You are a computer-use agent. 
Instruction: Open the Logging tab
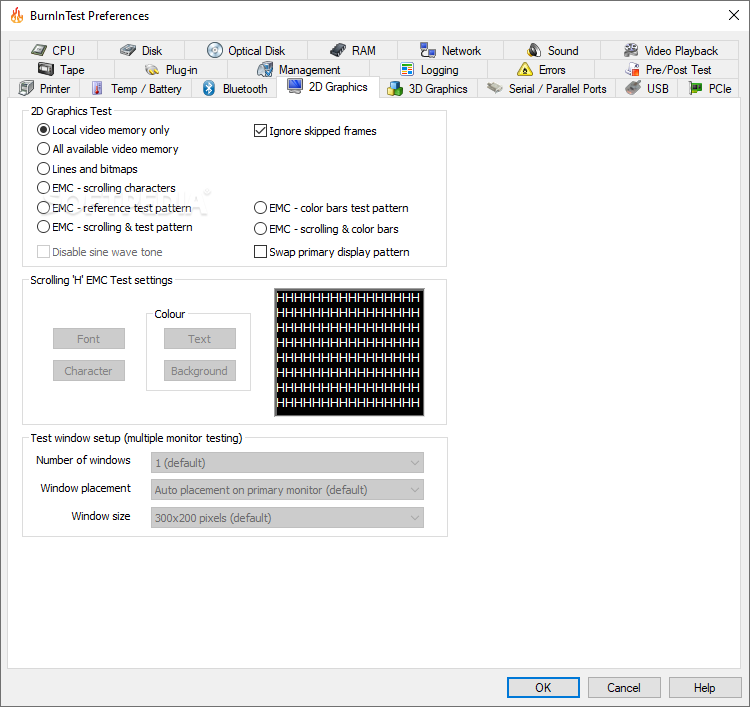tap(429, 69)
